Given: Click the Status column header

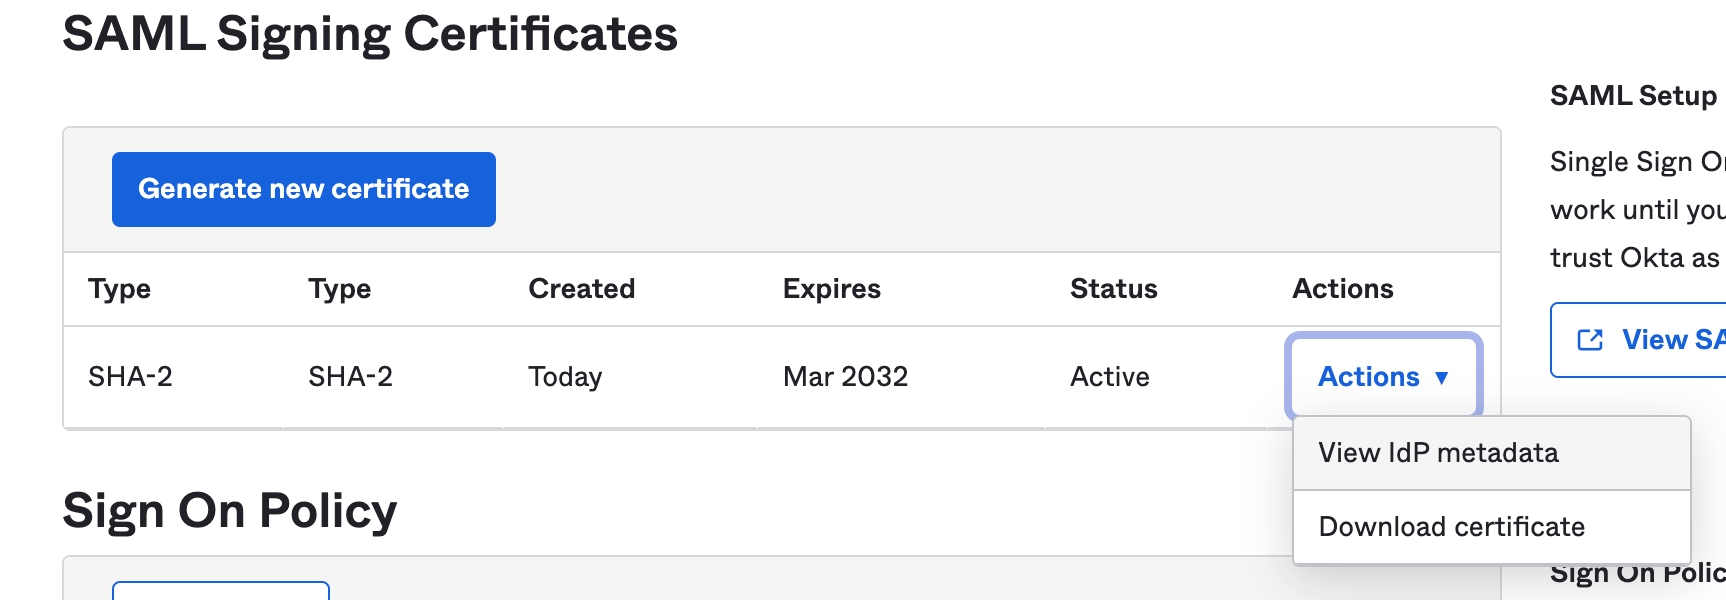Looking at the screenshot, I should (x=1112, y=288).
